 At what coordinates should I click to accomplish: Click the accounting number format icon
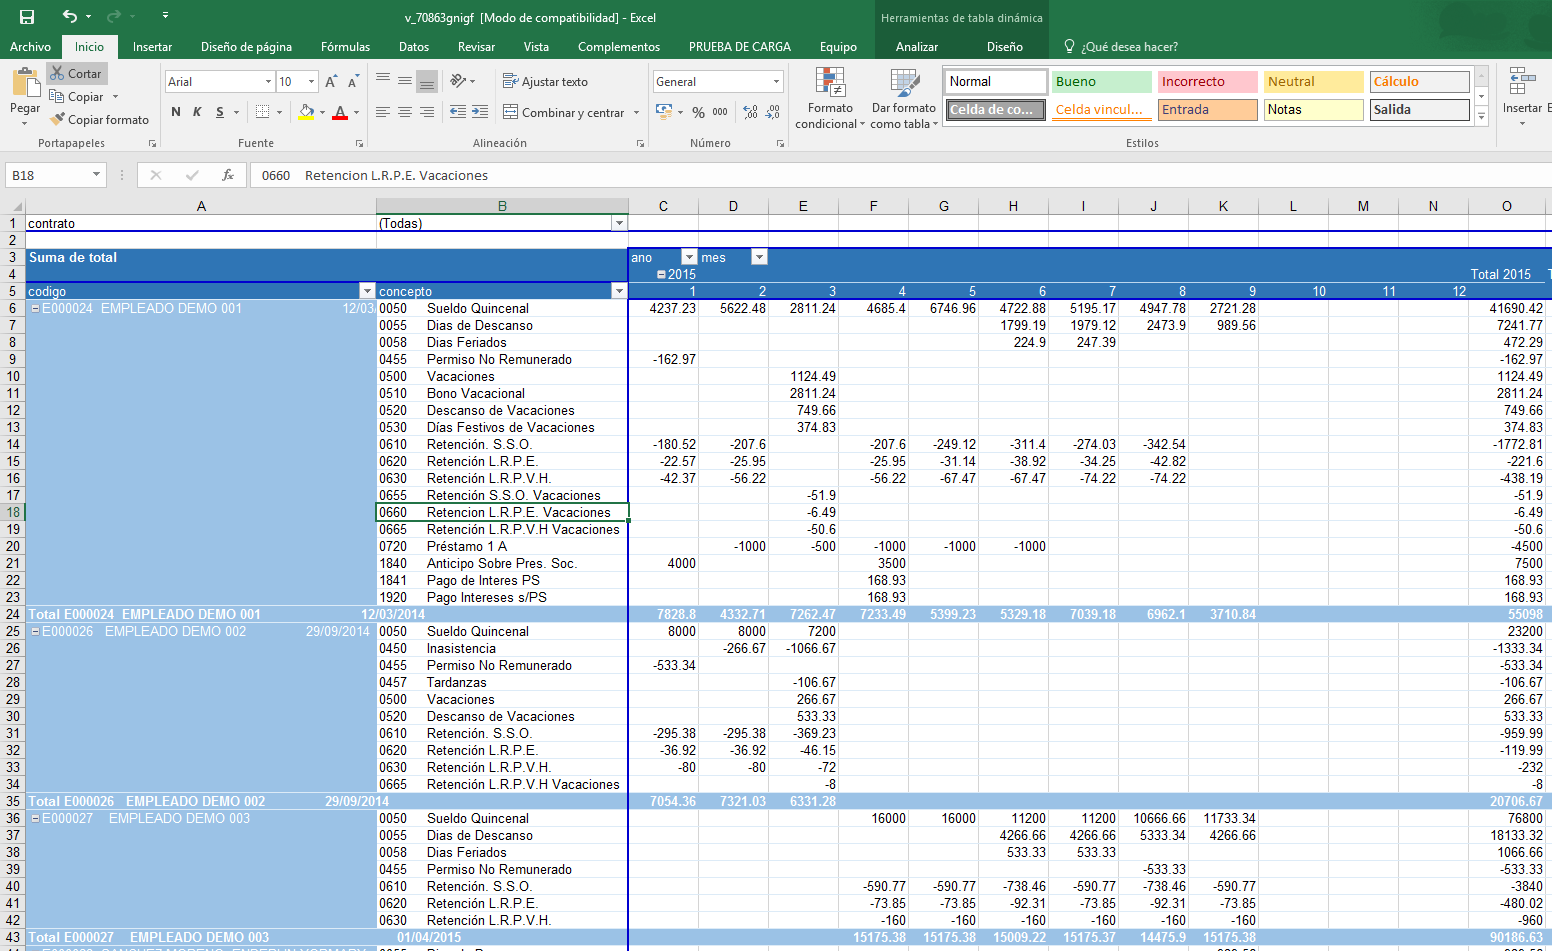(x=664, y=112)
